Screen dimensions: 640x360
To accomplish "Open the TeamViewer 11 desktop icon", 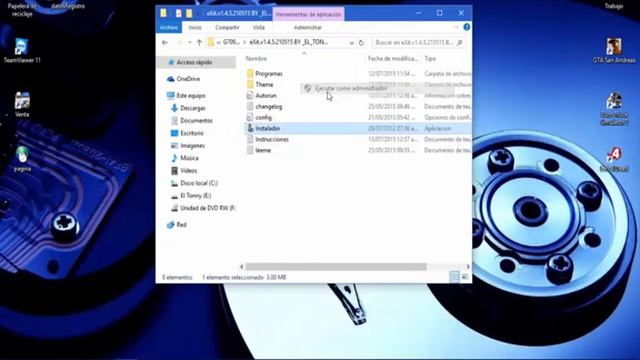I will (22, 51).
